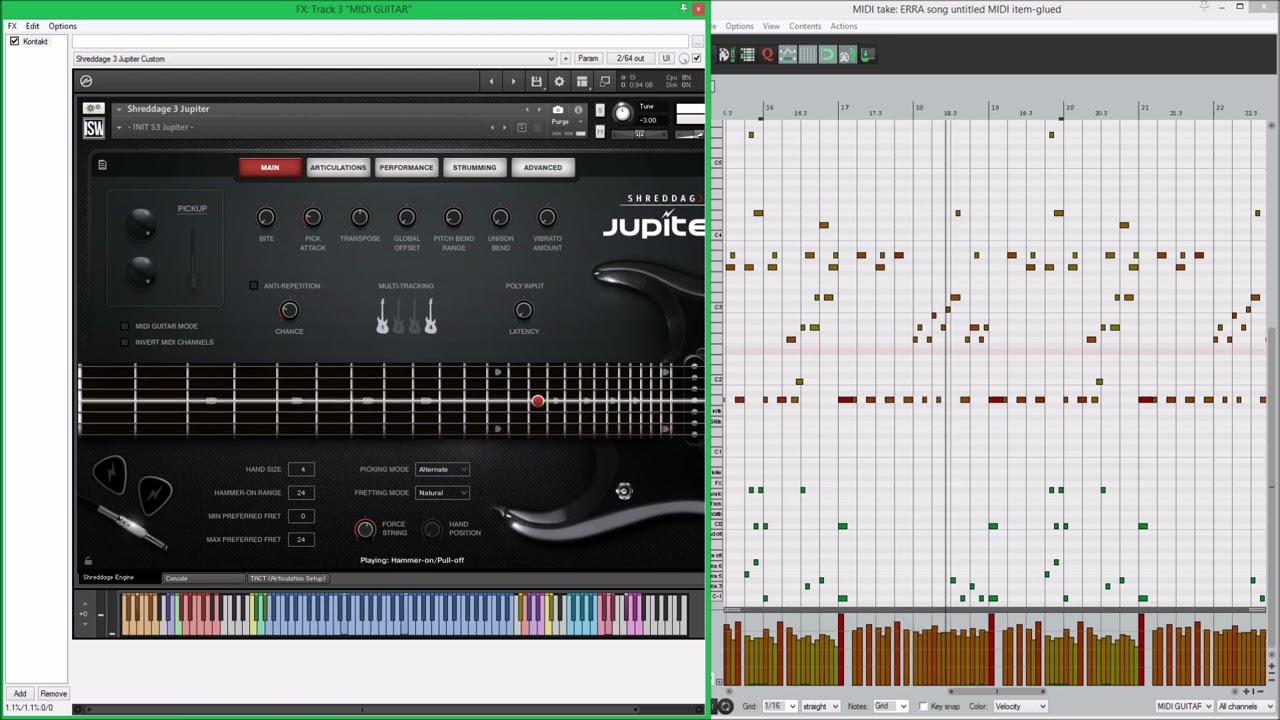The image size is (1280, 720).
Task: Open Notes length Grid dropdown
Action: click(x=890, y=706)
